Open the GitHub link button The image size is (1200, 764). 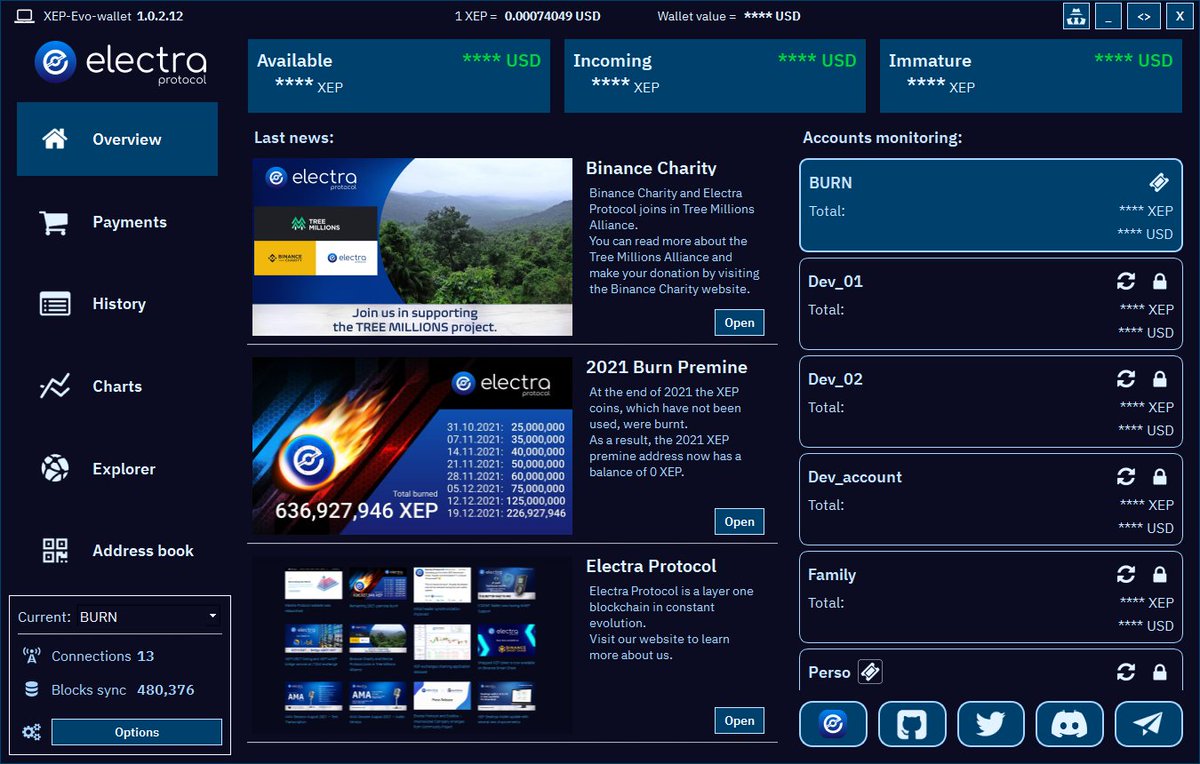click(x=912, y=724)
